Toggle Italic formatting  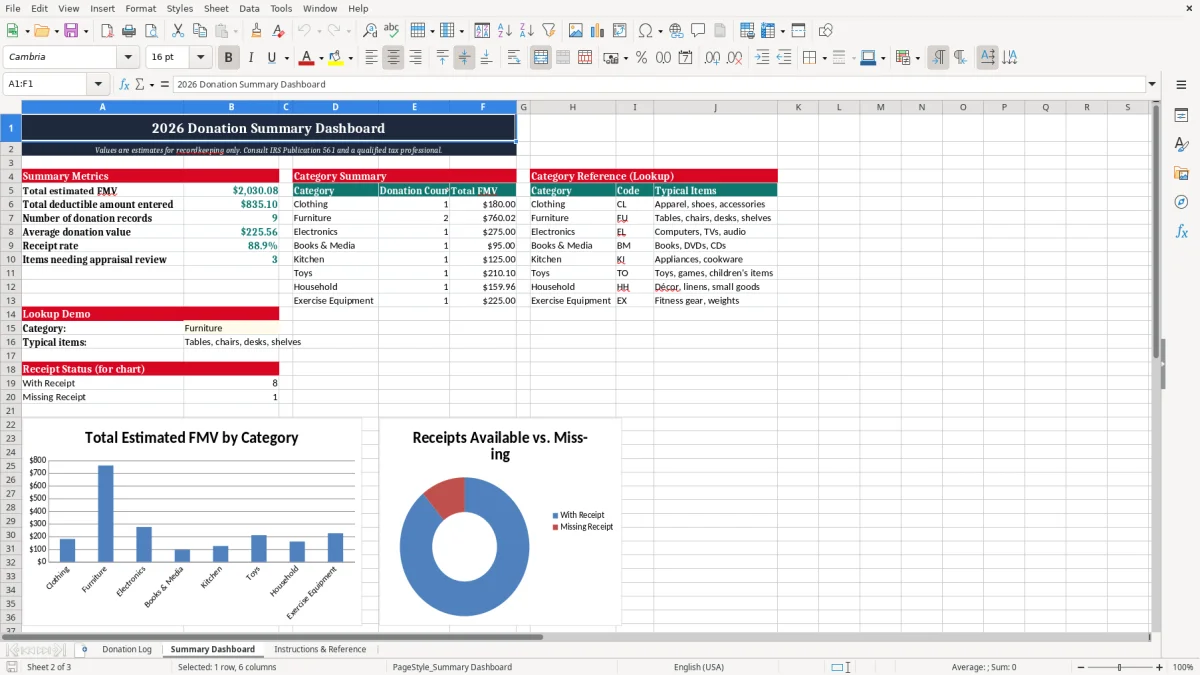coord(251,58)
